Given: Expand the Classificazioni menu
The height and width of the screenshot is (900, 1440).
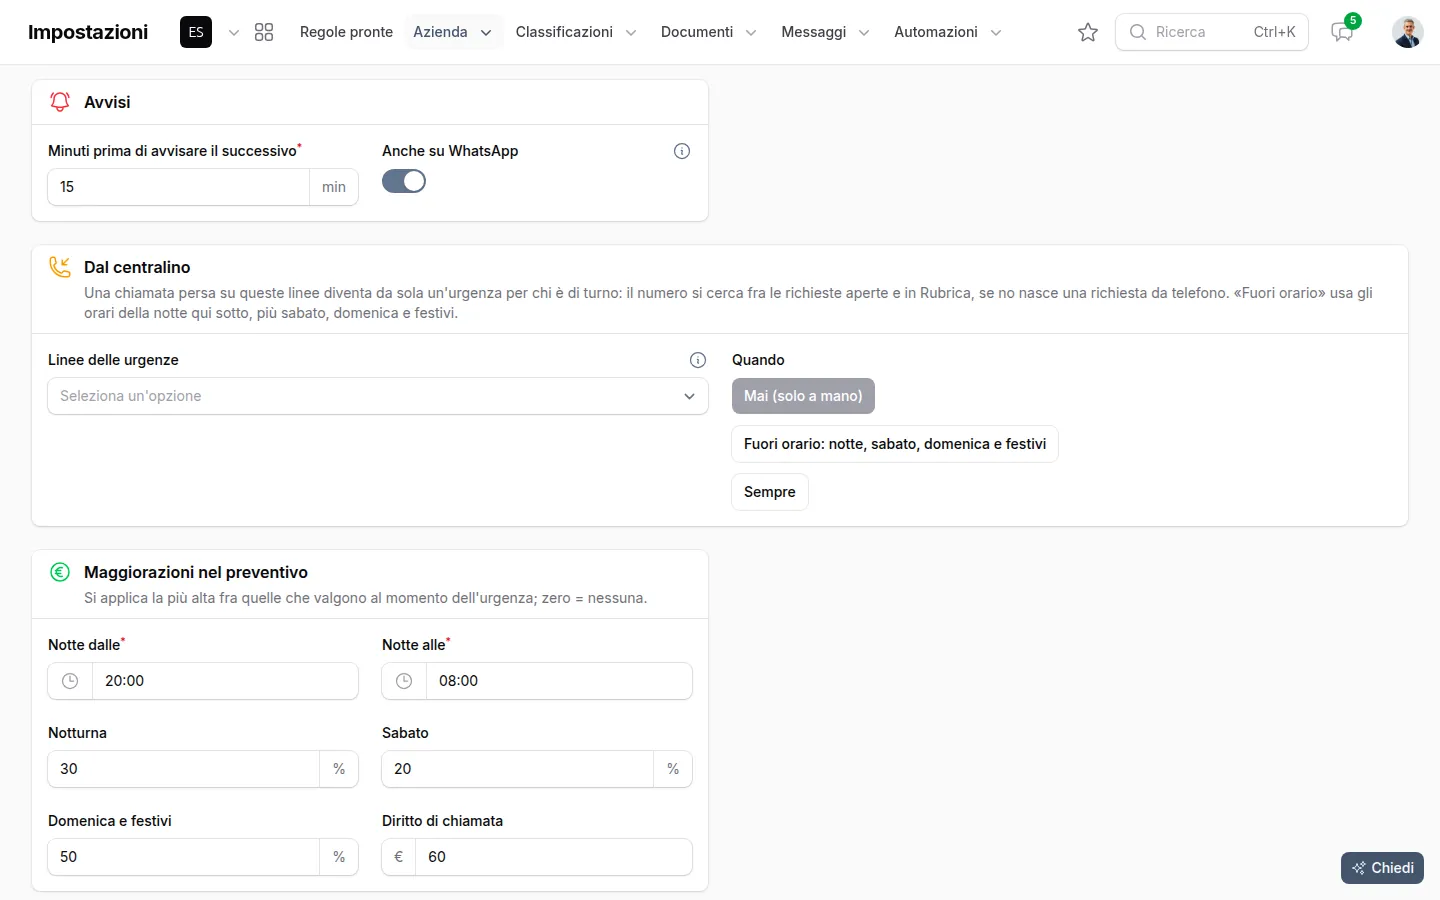Looking at the screenshot, I should click(576, 32).
